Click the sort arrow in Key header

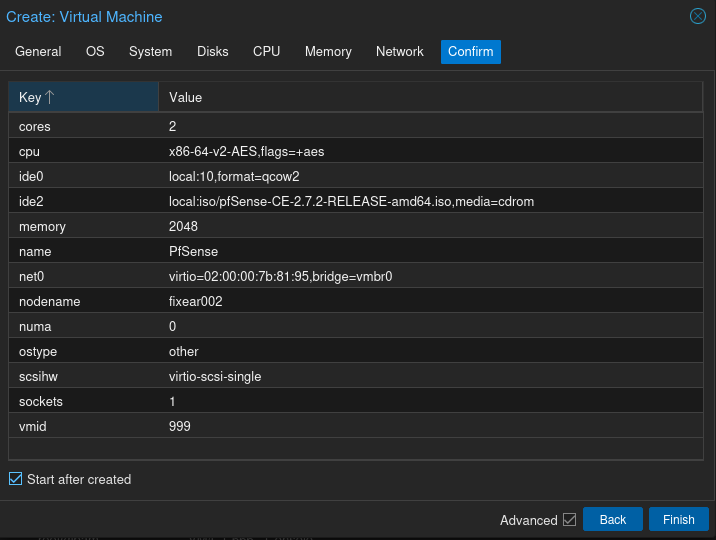tap(50, 97)
